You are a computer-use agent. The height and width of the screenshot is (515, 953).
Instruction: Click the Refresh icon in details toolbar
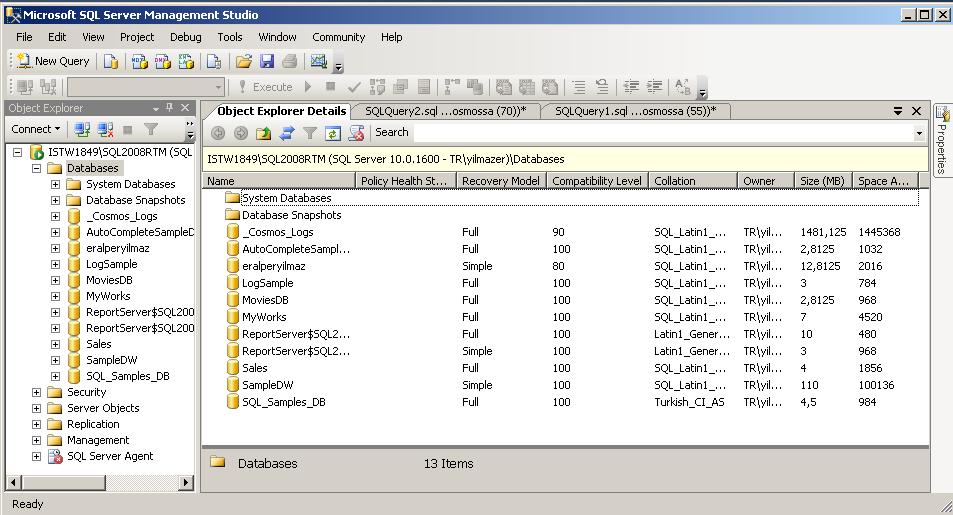(x=332, y=133)
